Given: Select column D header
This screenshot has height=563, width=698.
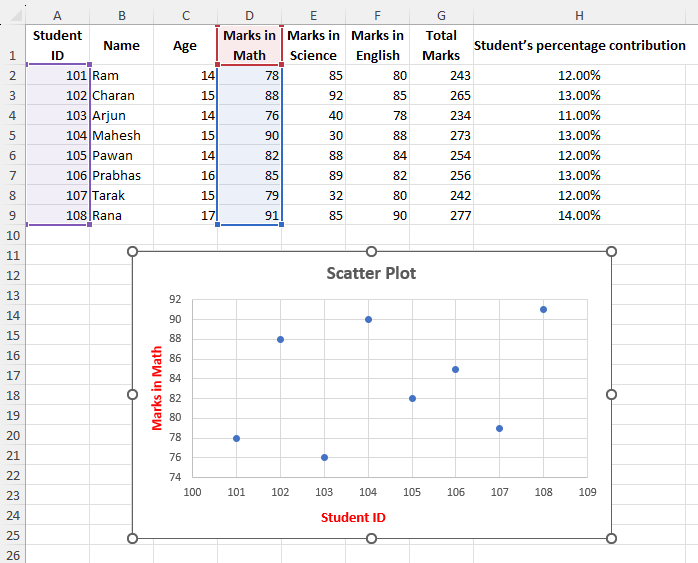Looking at the screenshot, I should pyautogui.click(x=249, y=16).
